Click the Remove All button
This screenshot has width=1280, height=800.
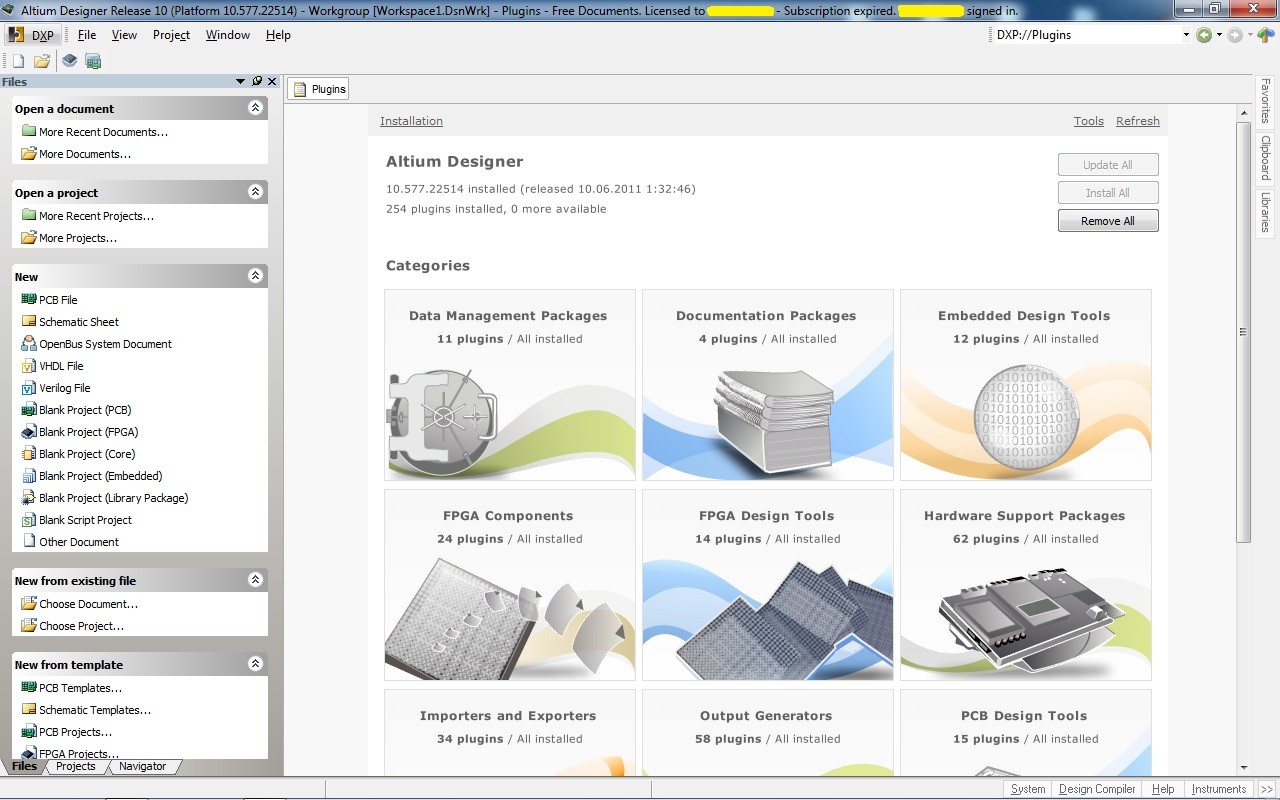1108,221
